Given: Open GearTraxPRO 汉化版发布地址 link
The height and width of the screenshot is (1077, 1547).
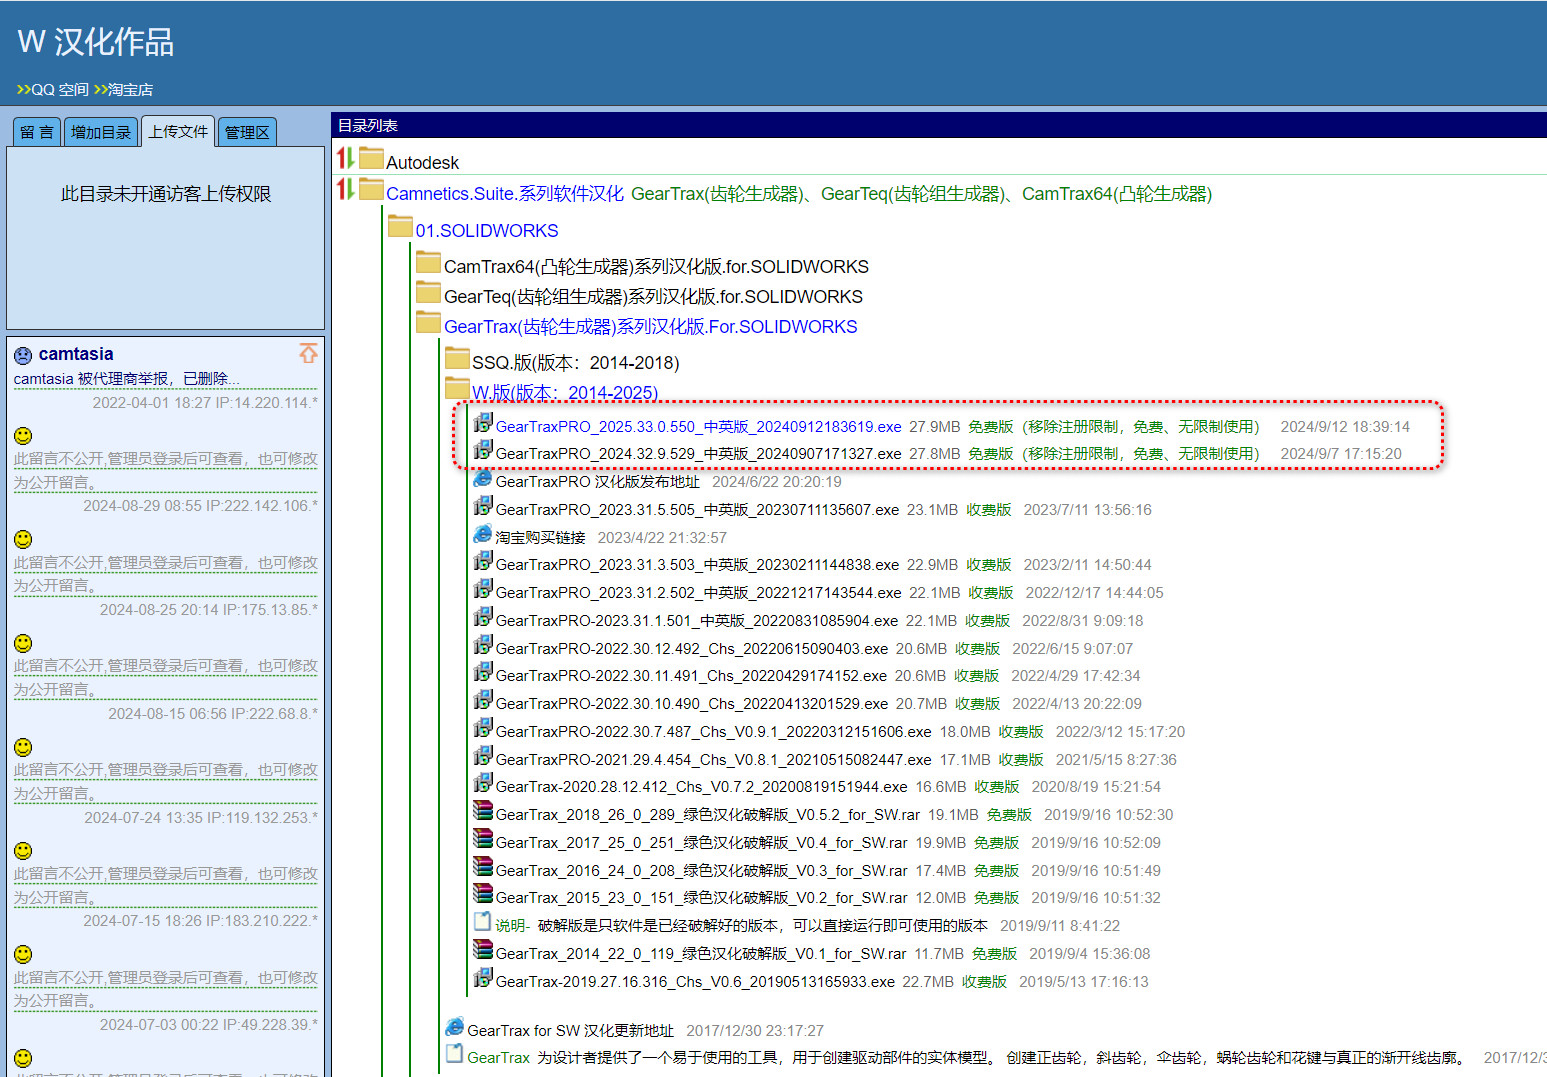Looking at the screenshot, I should click(x=597, y=482).
